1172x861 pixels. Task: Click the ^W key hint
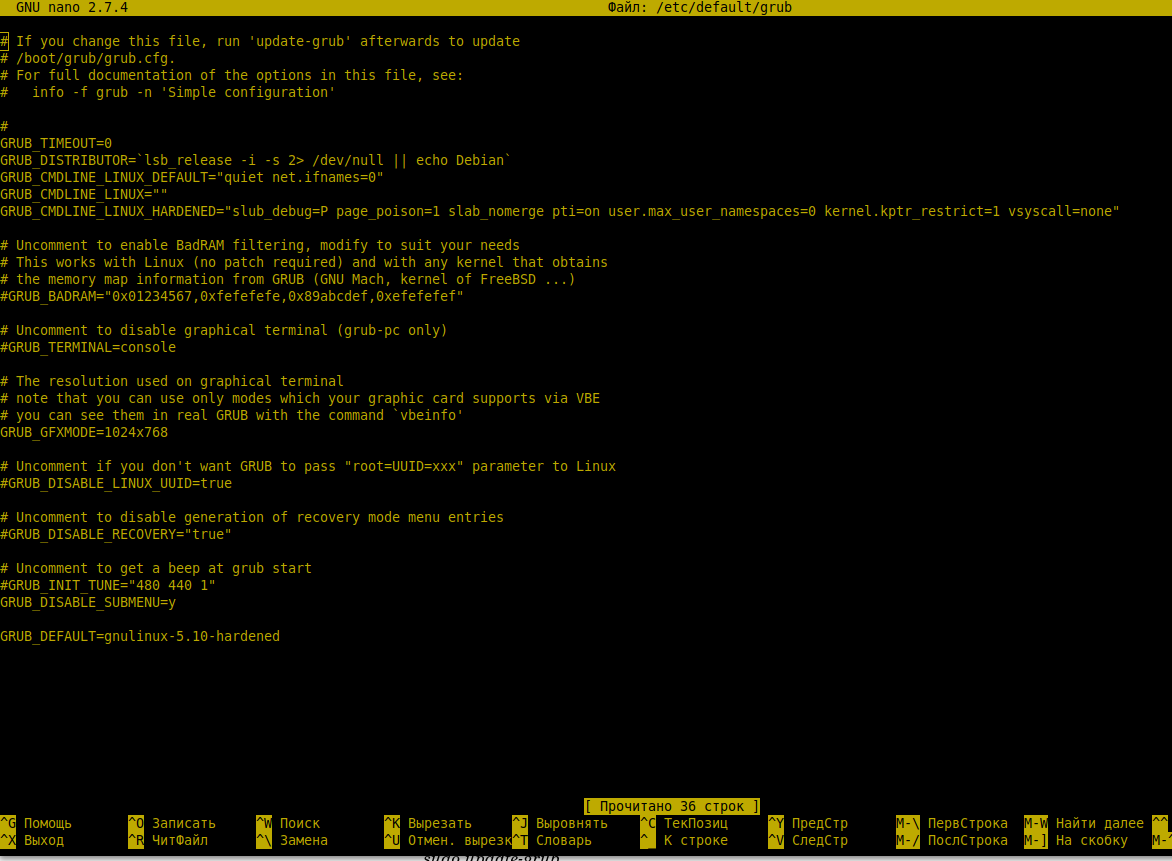click(x=264, y=823)
